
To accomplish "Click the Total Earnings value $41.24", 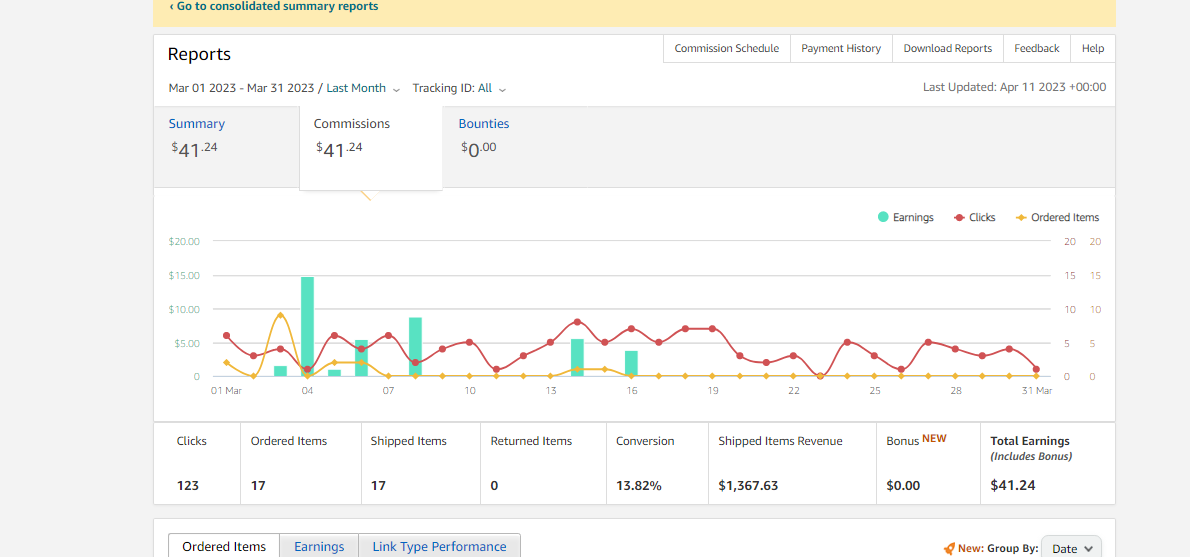I will tap(1013, 486).
